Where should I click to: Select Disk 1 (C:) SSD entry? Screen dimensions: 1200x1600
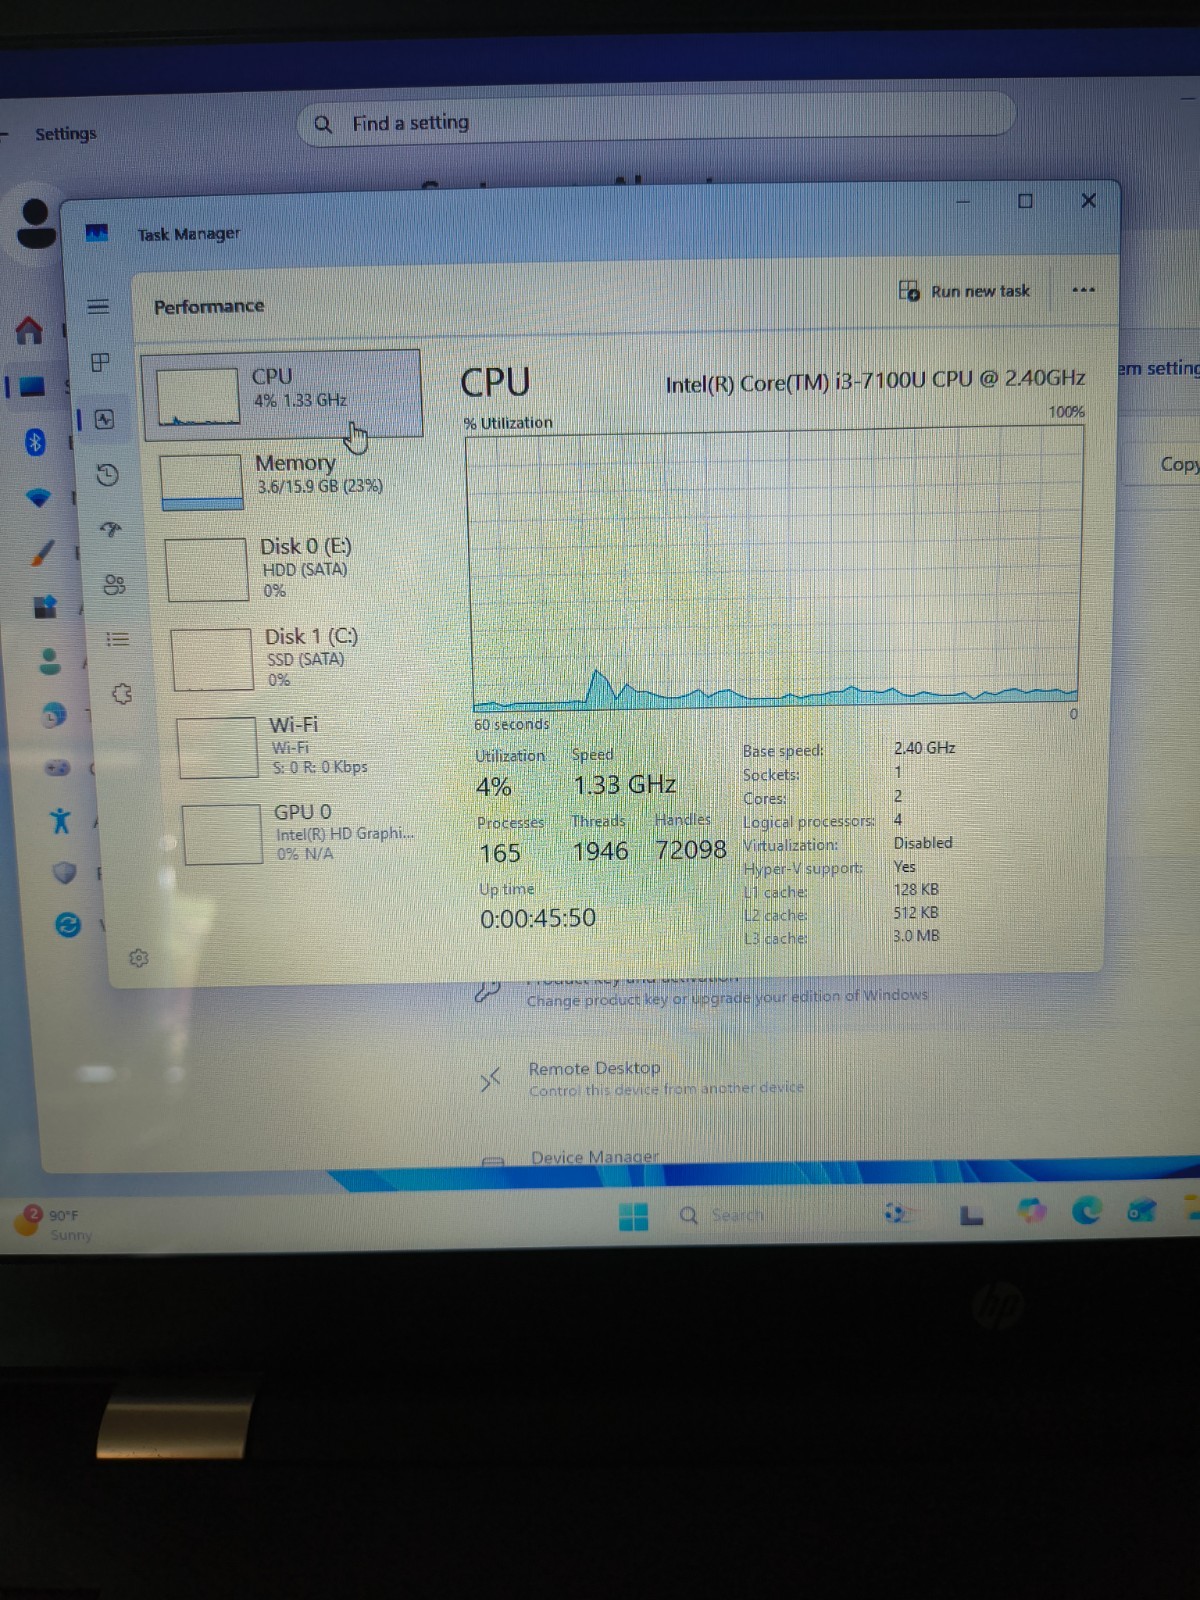[295, 658]
